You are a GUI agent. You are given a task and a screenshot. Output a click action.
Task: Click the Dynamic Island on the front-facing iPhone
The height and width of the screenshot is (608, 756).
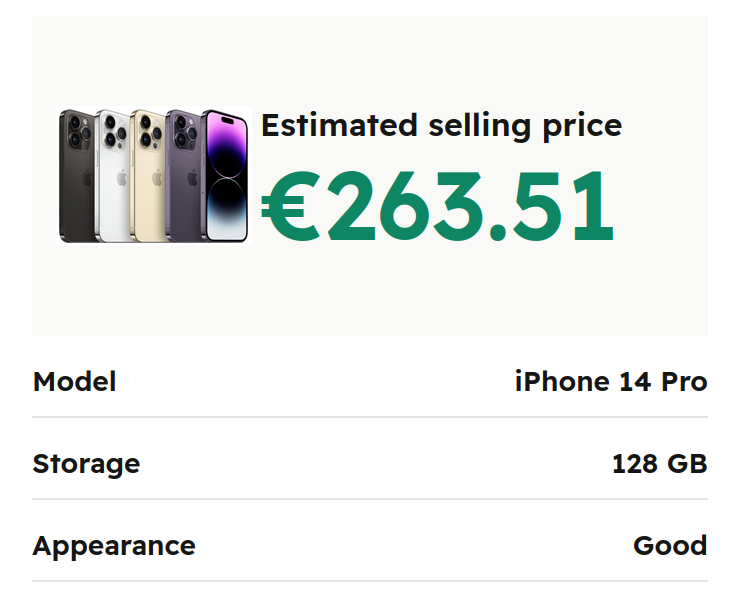[226, 121]
